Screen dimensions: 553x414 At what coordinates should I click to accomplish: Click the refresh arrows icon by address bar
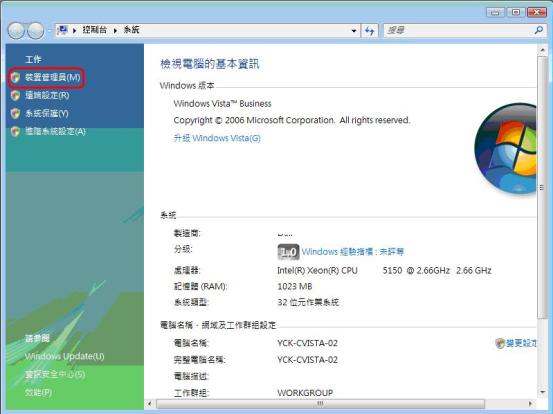(369, 31)
